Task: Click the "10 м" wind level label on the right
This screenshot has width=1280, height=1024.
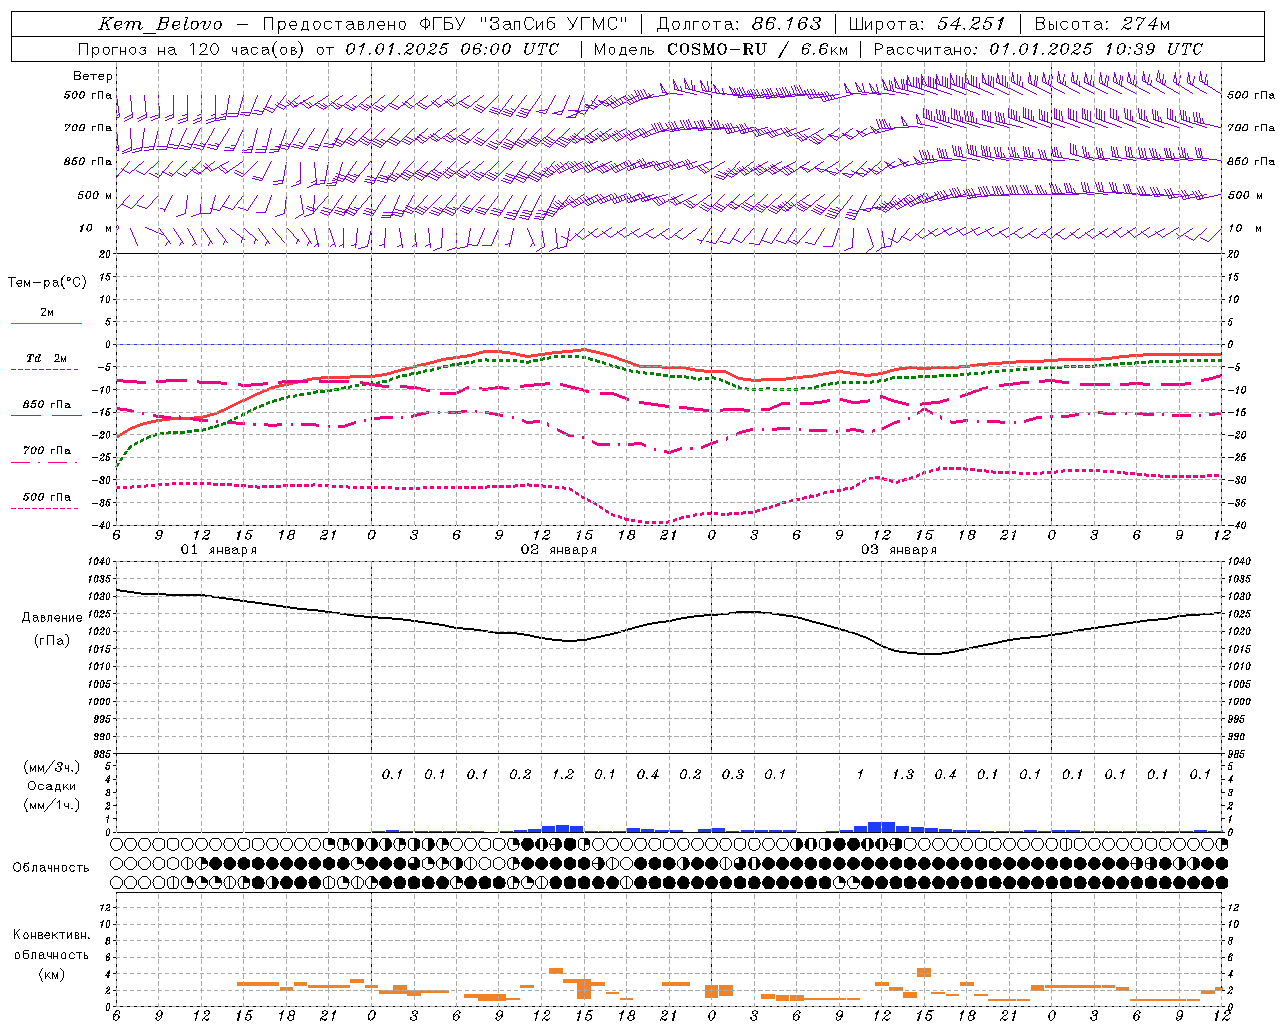Action: [x=1246, y=229]
